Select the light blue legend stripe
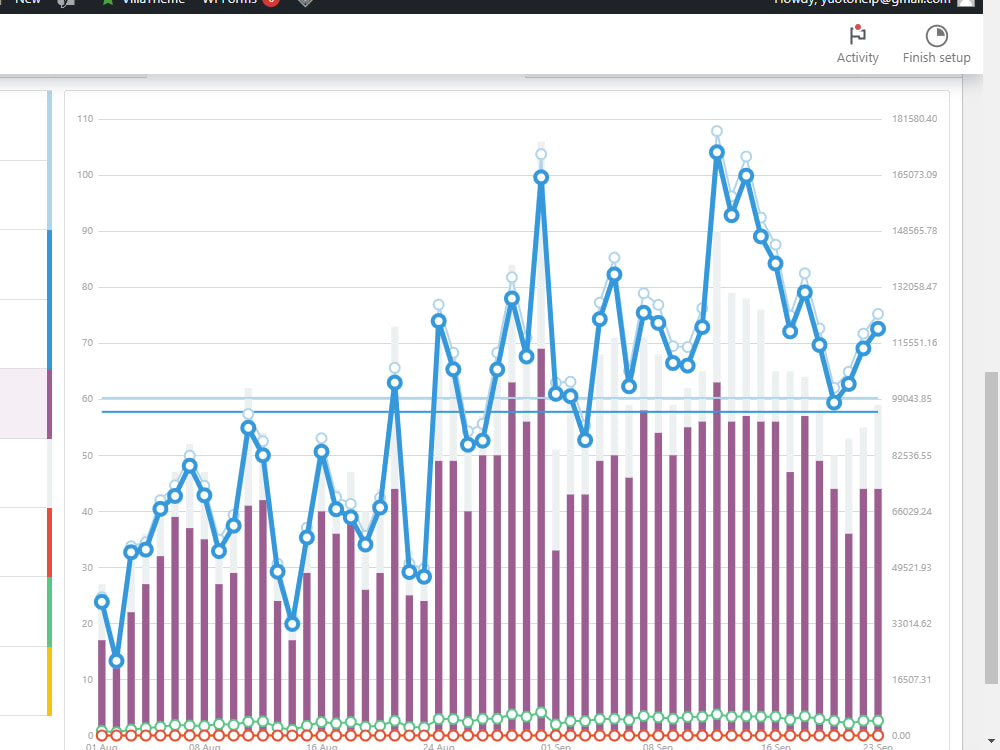The image size is (1000, 750). click(x=50, y=160)
